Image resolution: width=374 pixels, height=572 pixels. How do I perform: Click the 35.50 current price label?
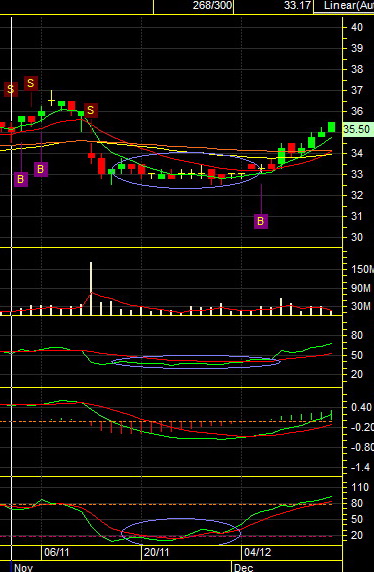pos(357,130)
